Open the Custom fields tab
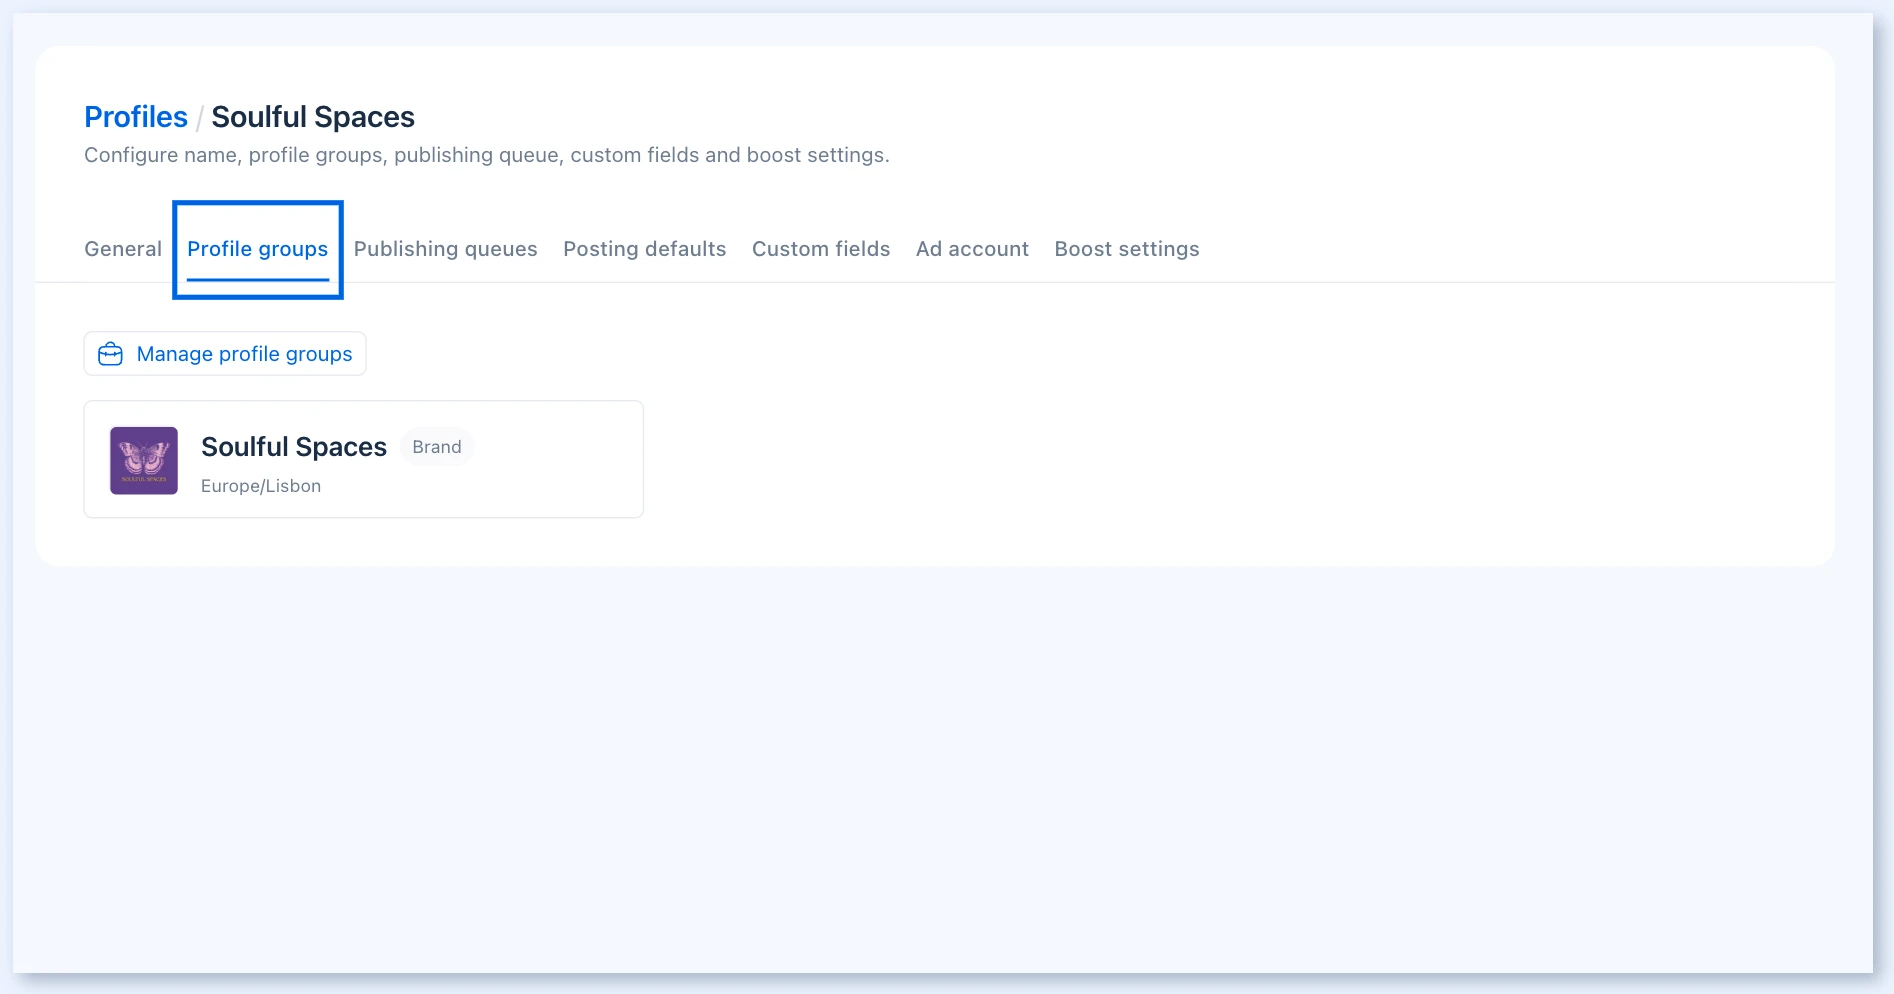The height and width of the screenshot is (994, 1894). pos(821,249)
